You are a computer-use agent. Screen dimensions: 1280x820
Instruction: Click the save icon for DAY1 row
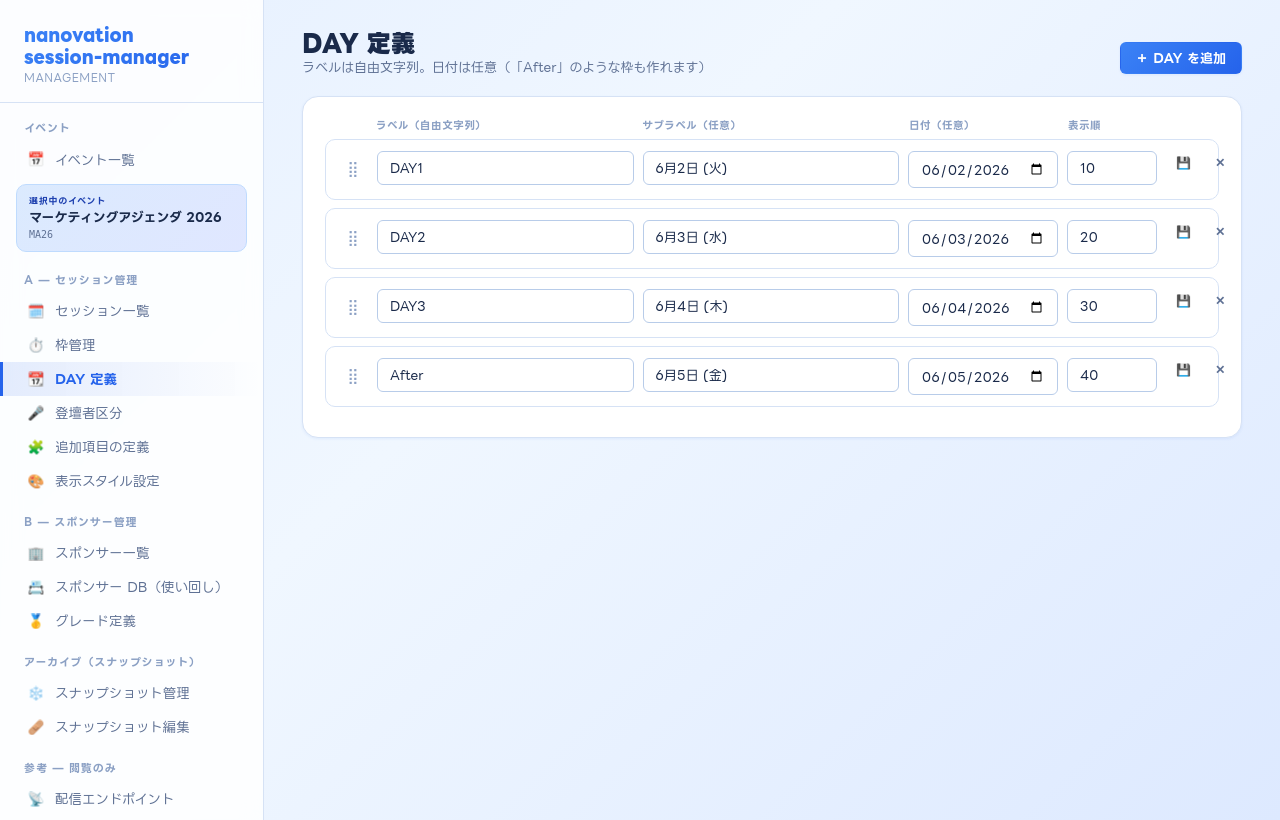click(x=1183, y=163)
